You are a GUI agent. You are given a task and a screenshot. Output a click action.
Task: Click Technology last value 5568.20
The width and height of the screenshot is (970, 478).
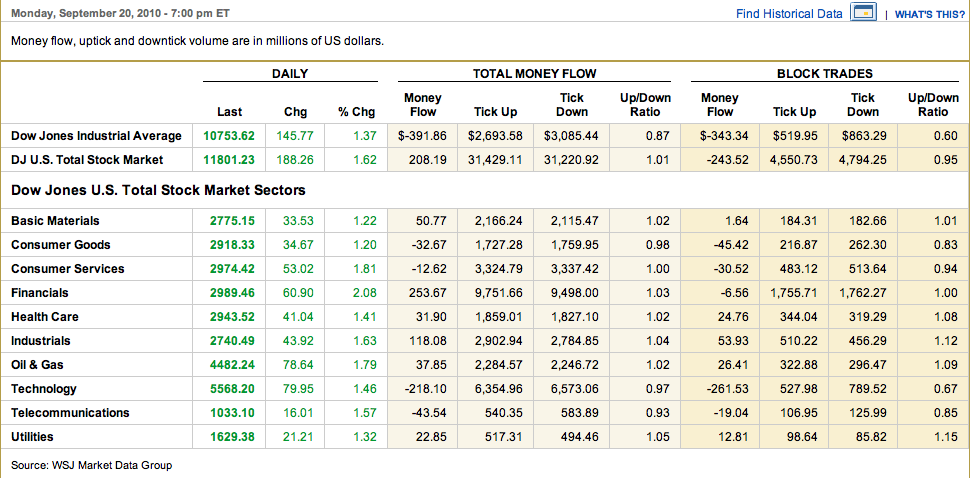coord(232,389)
